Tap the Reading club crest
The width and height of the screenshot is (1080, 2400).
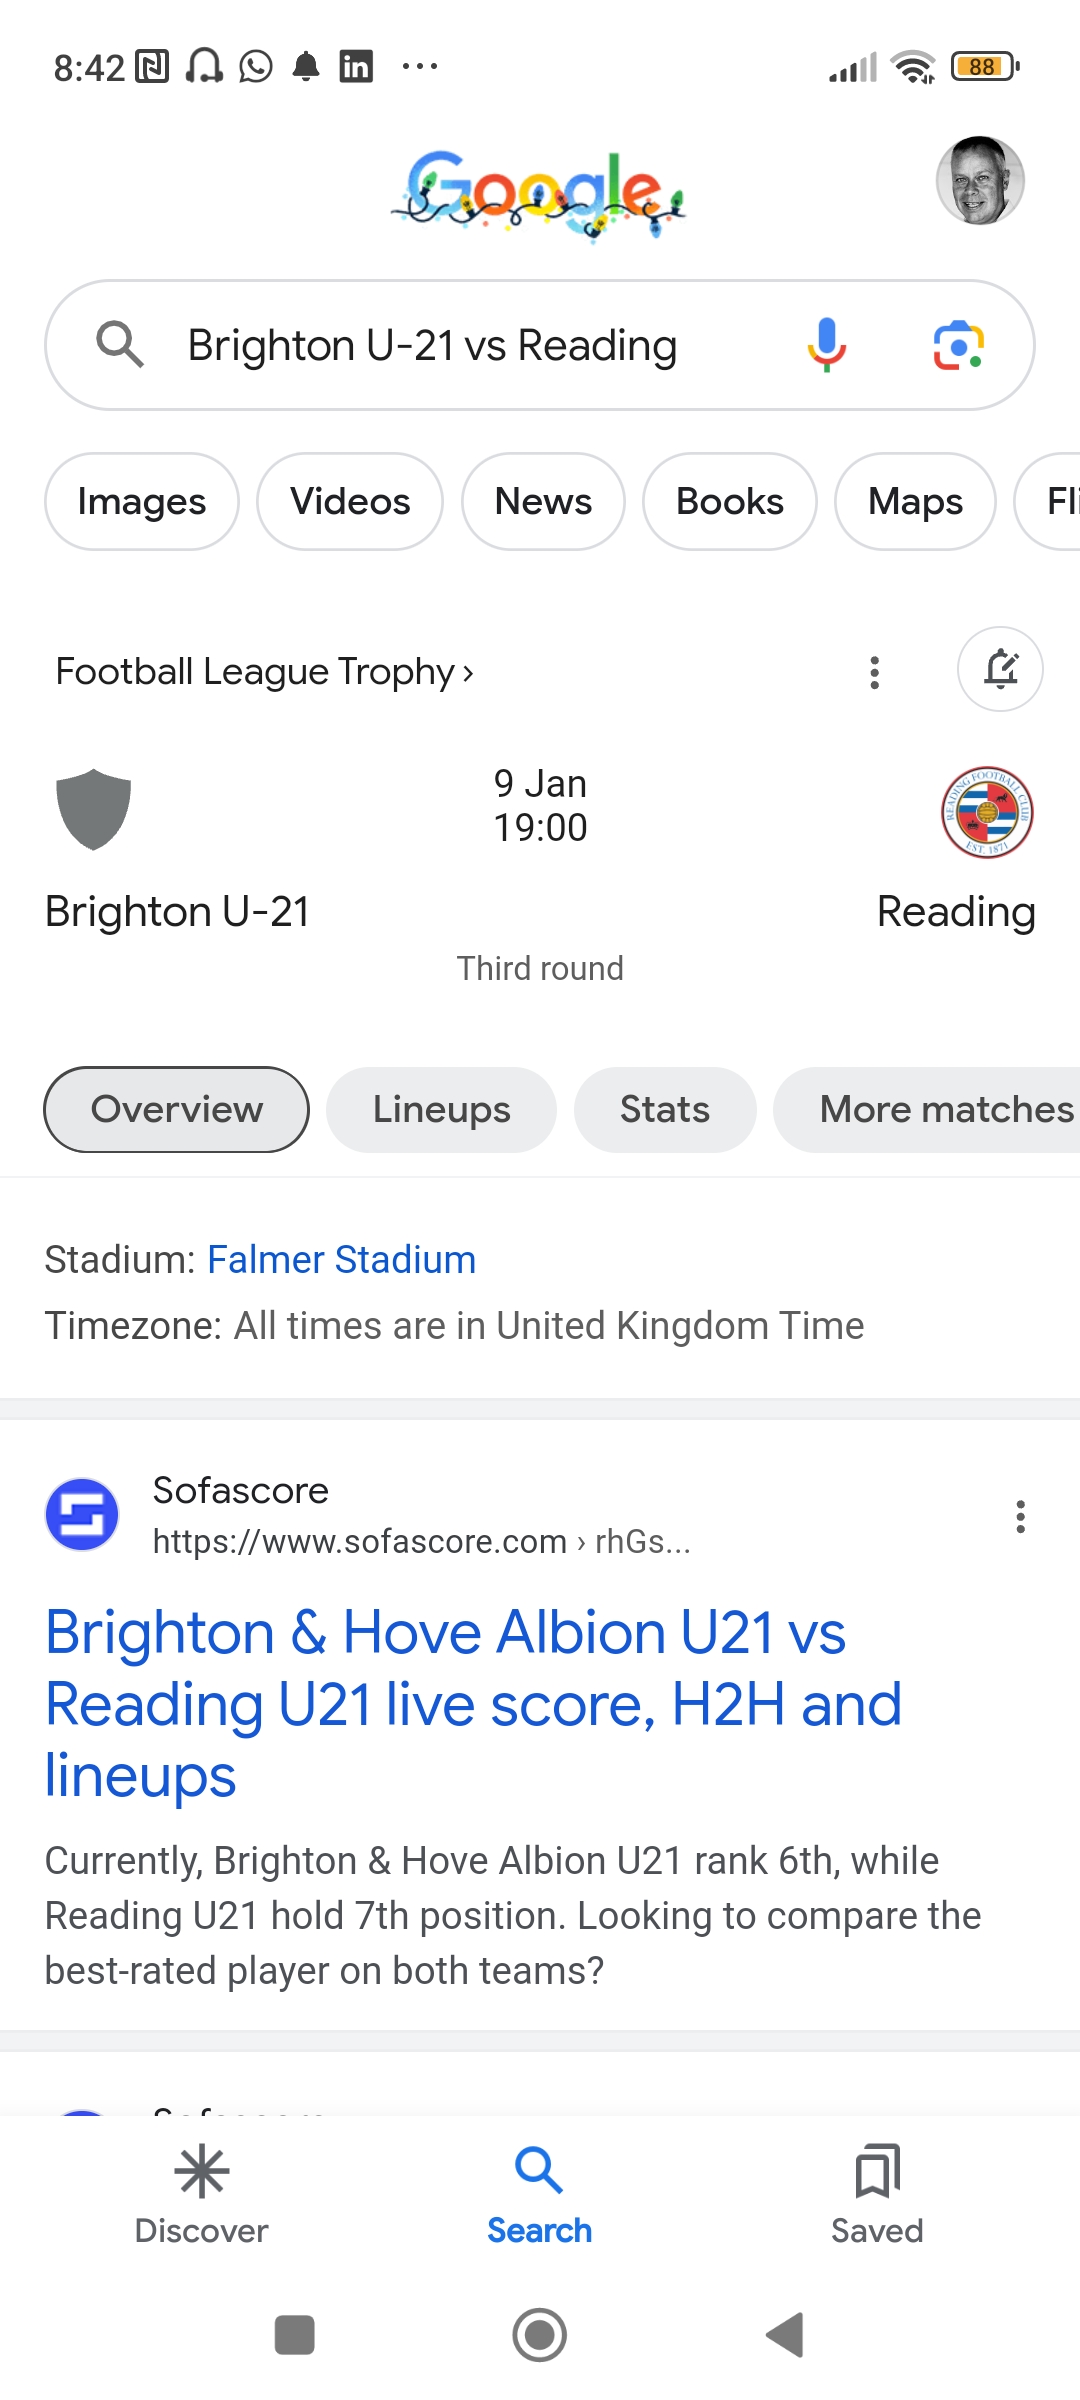click(x=987, y=812)
